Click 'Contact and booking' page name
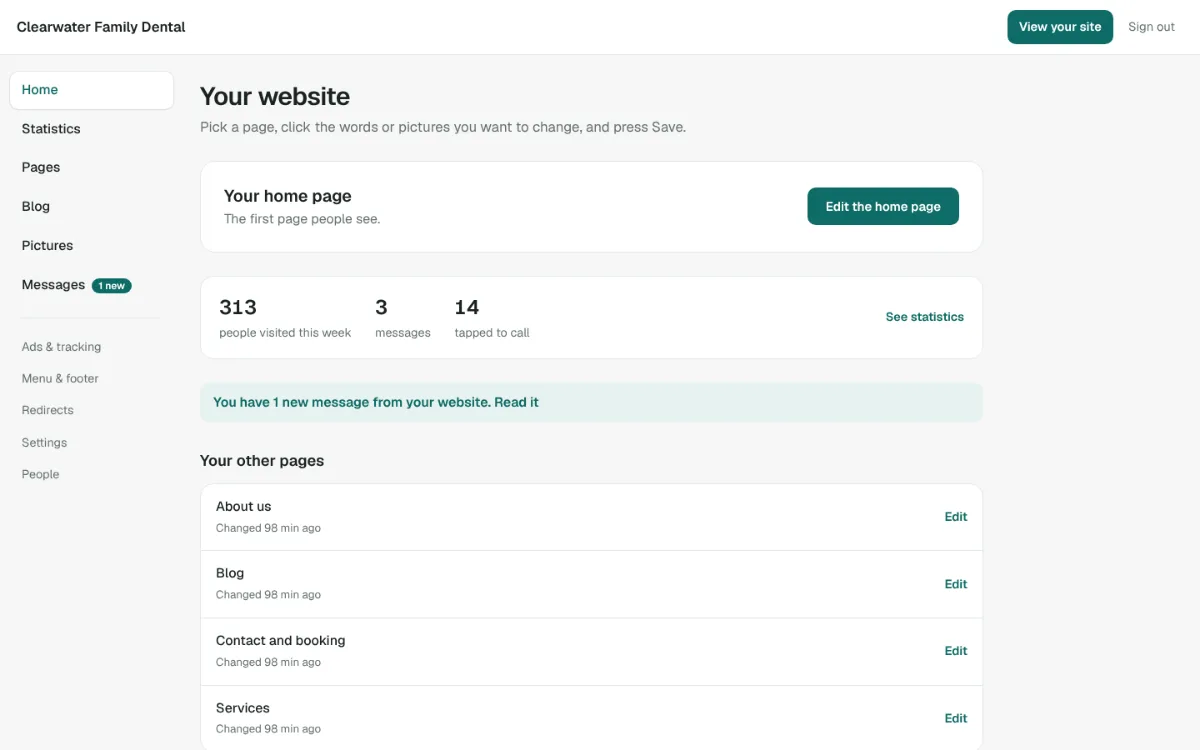The image size is (1200, 750). (281, 640)
